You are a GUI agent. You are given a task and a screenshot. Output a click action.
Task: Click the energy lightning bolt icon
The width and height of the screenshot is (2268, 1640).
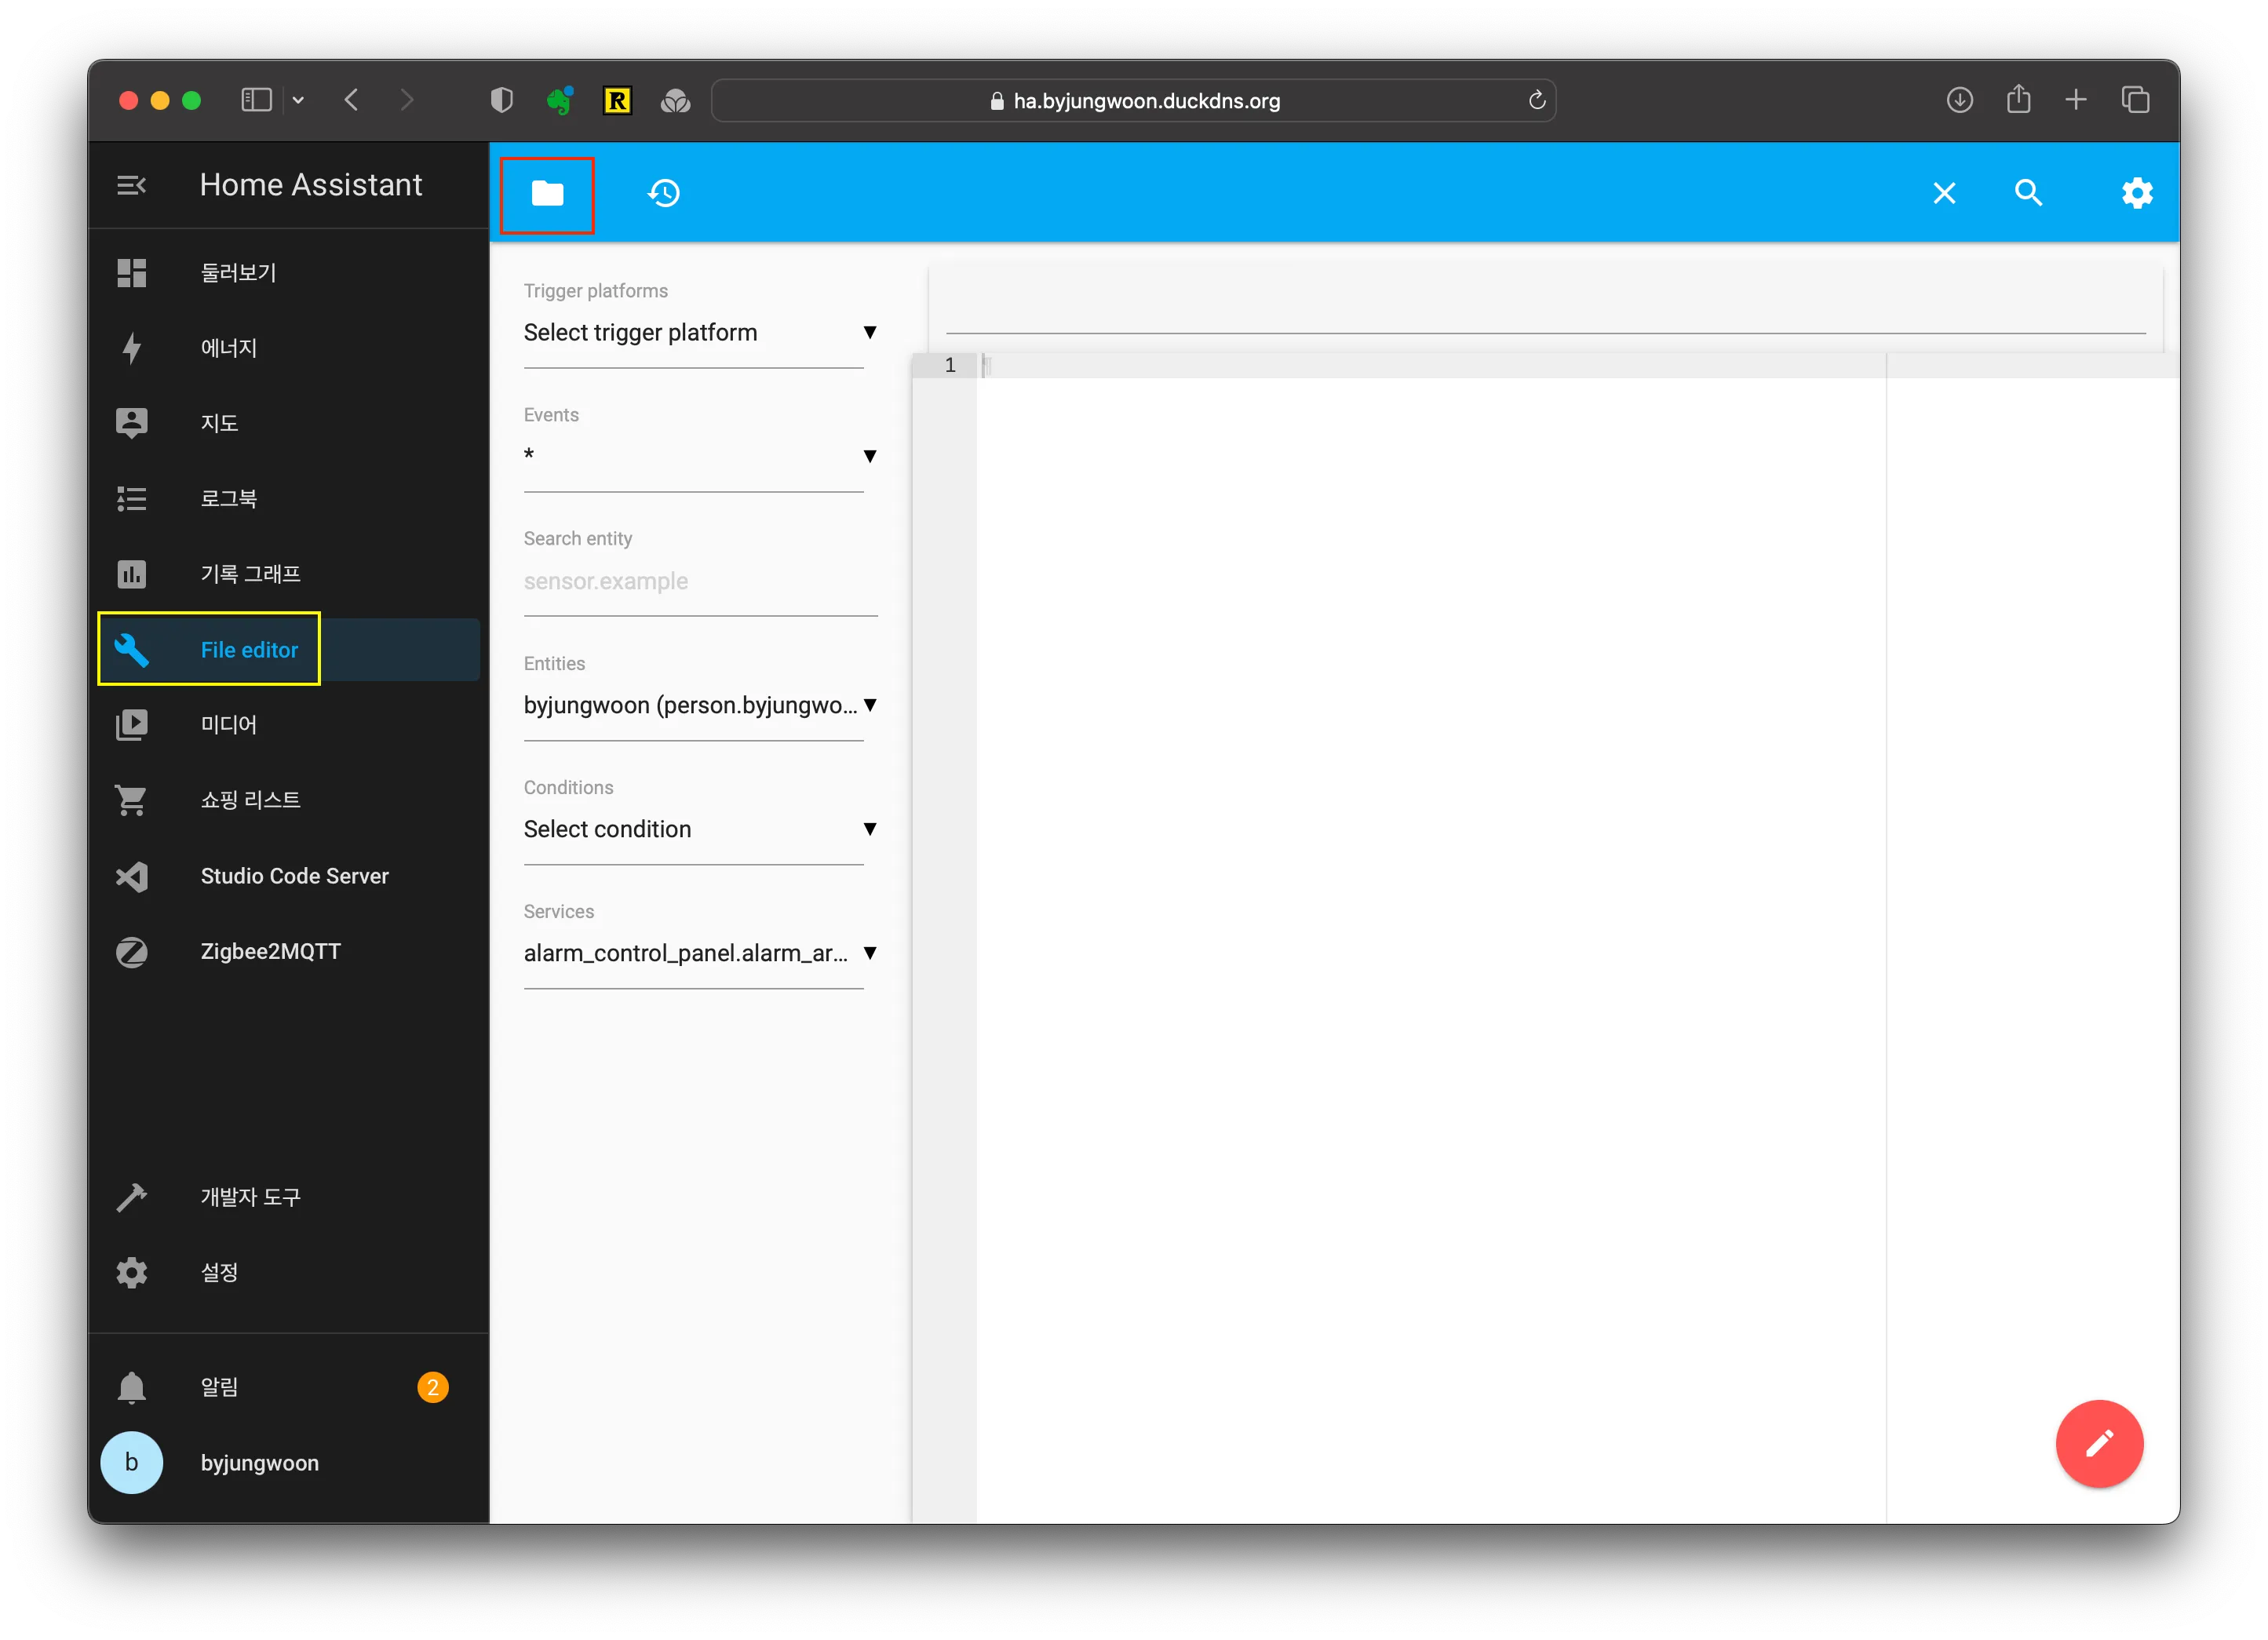[x=132, y=348]
